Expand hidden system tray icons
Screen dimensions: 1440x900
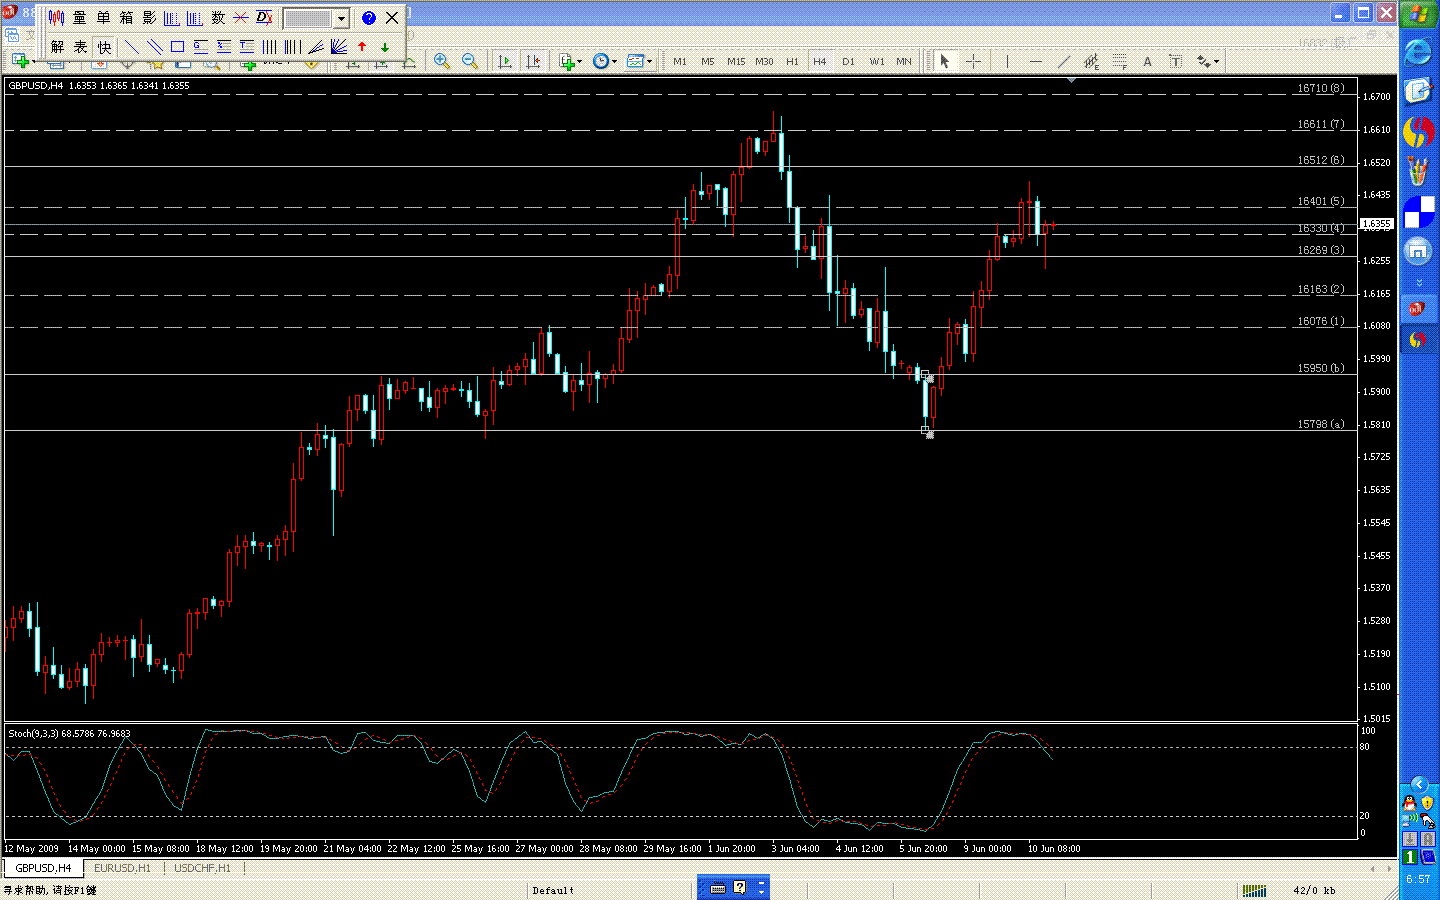click(x=1418, y=785)
